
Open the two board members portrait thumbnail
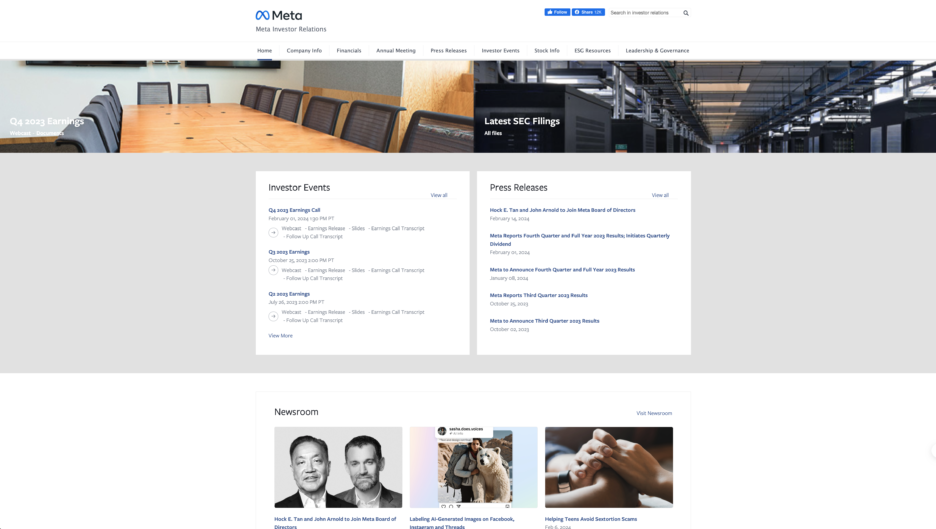click(x=338, y=467)
